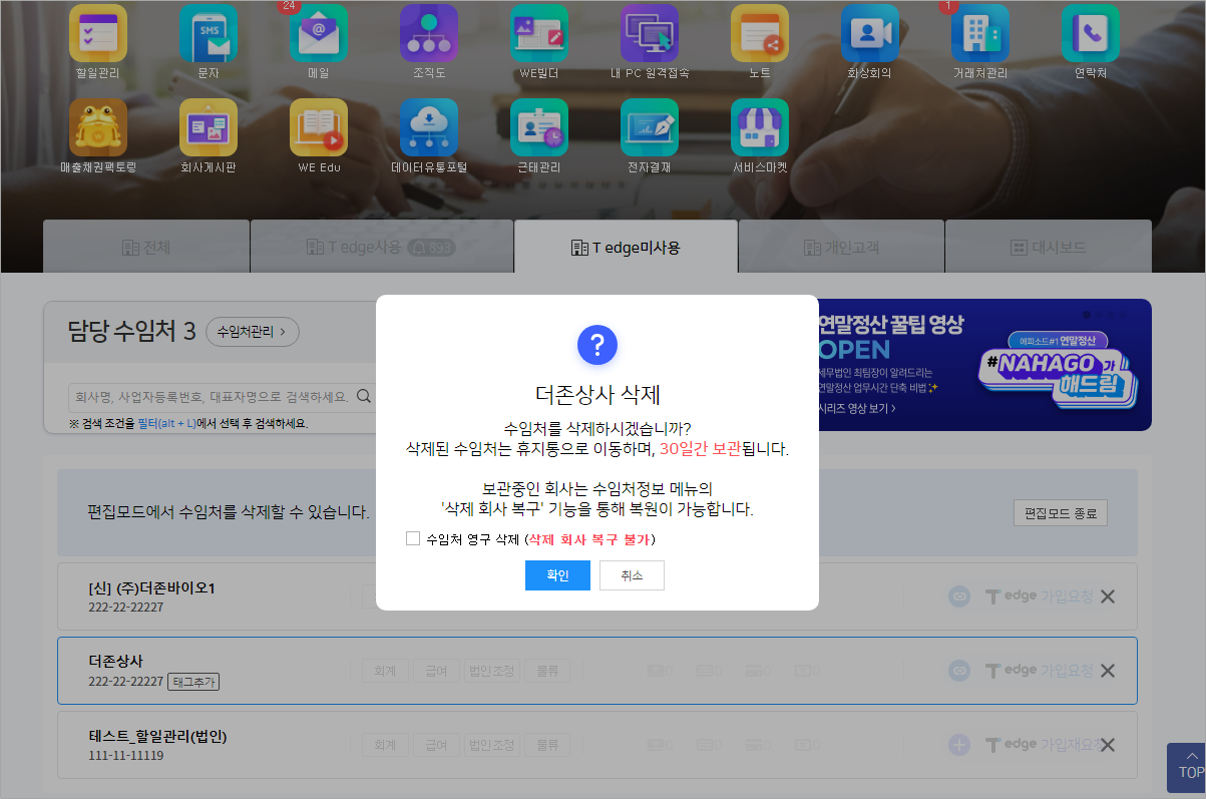Open the 메일 app icon
Image resolution: width=1206 pixels, height=799 pixels.
(318, 34)
